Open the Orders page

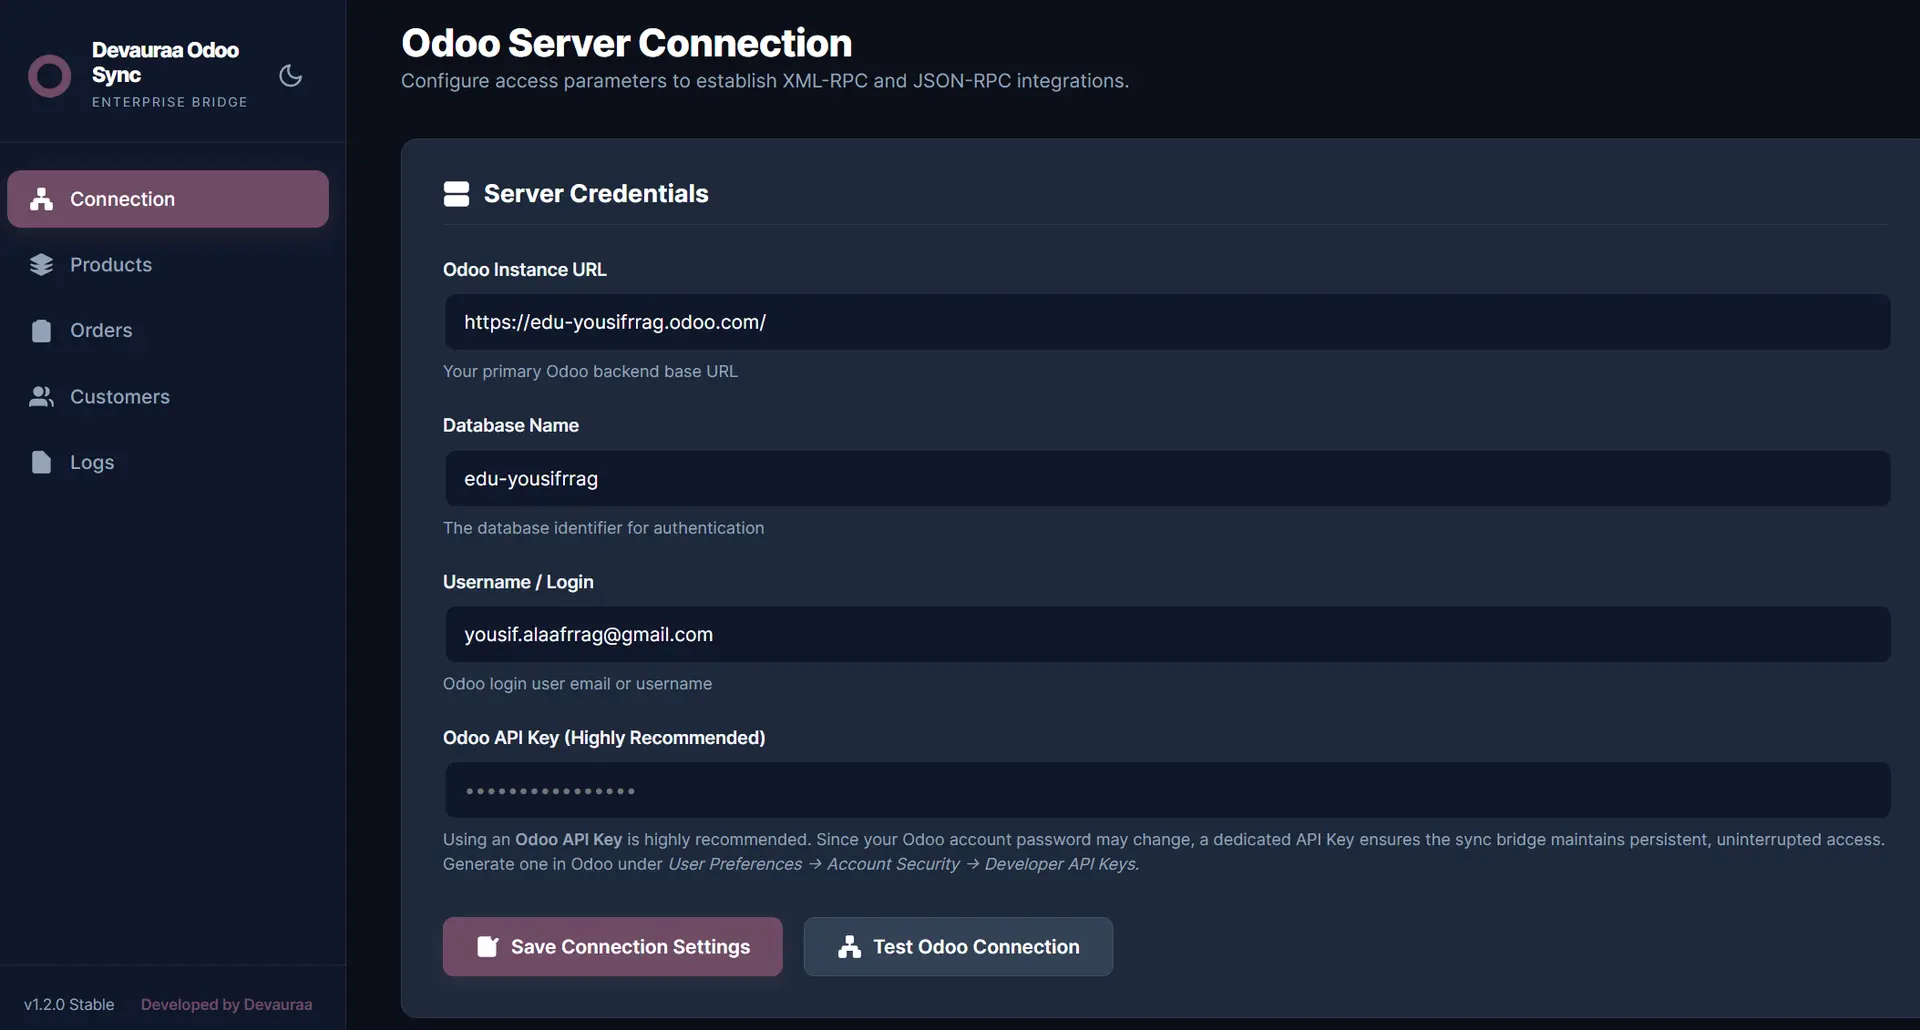point(168,331)
